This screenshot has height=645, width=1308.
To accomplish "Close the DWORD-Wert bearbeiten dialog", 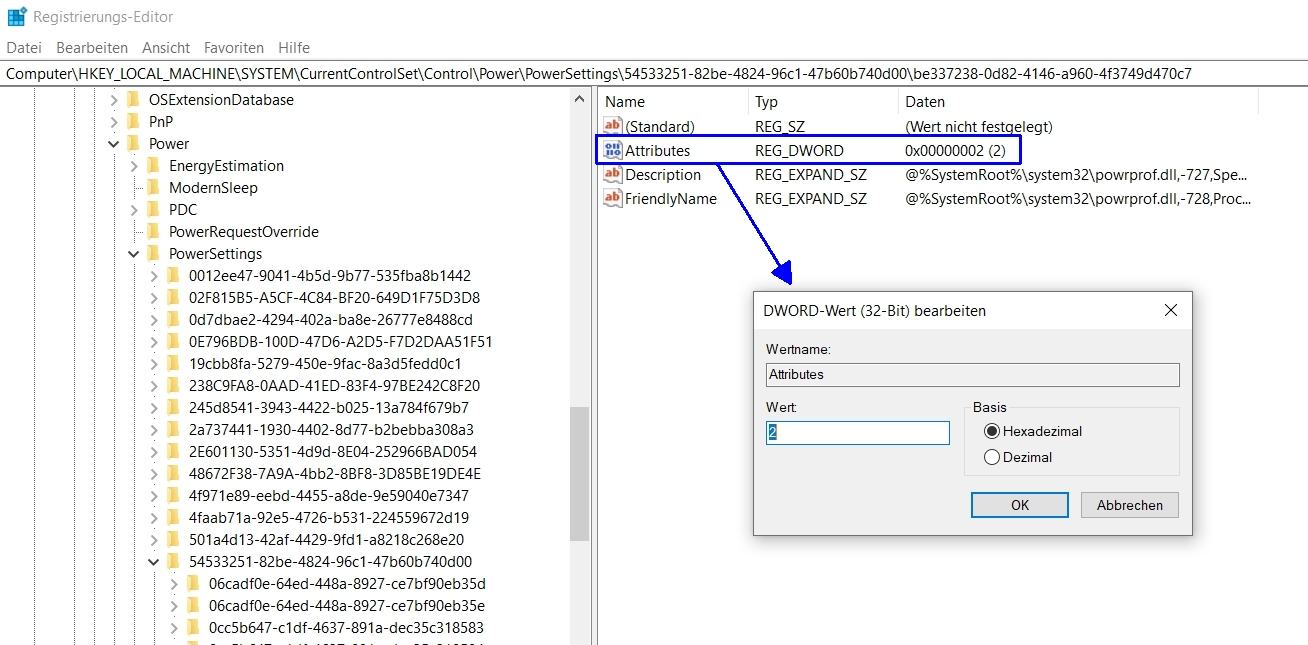I will click(x=1171, y=311).
